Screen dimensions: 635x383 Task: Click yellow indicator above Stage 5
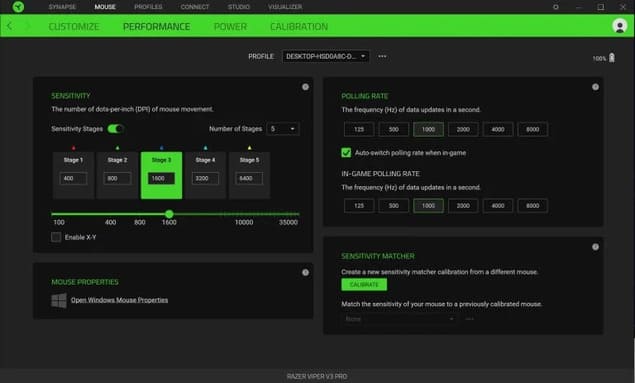coord(249,148)
